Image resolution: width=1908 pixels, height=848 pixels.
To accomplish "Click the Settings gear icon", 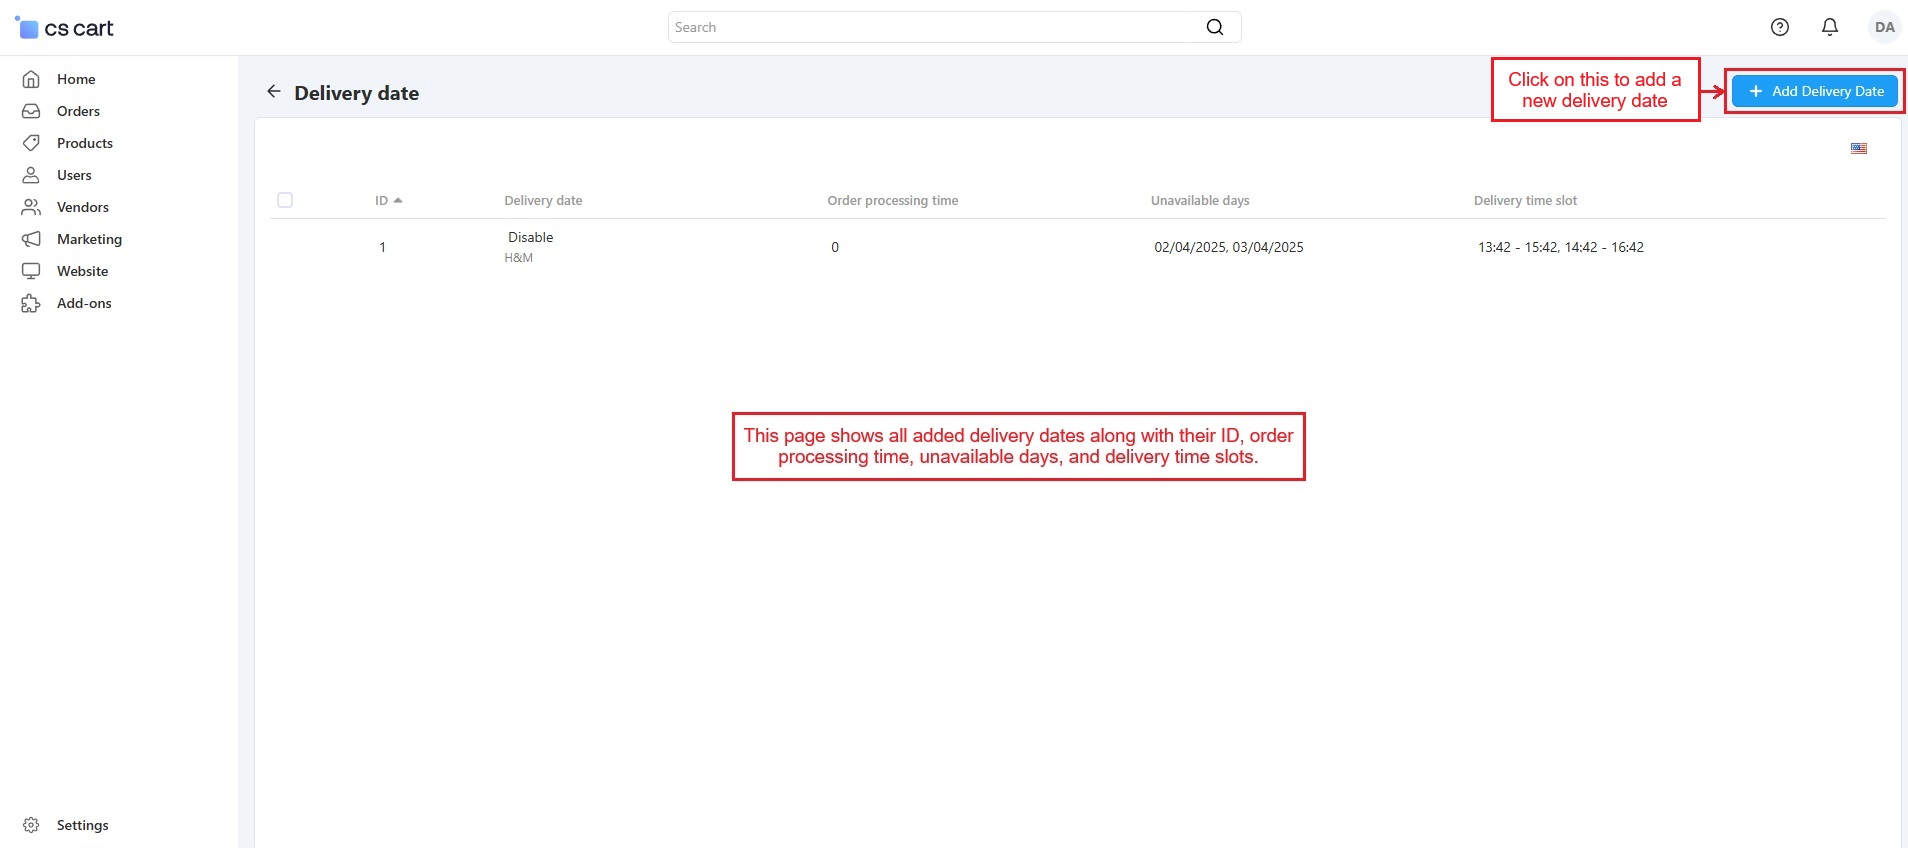I will (x=31, y=825).
